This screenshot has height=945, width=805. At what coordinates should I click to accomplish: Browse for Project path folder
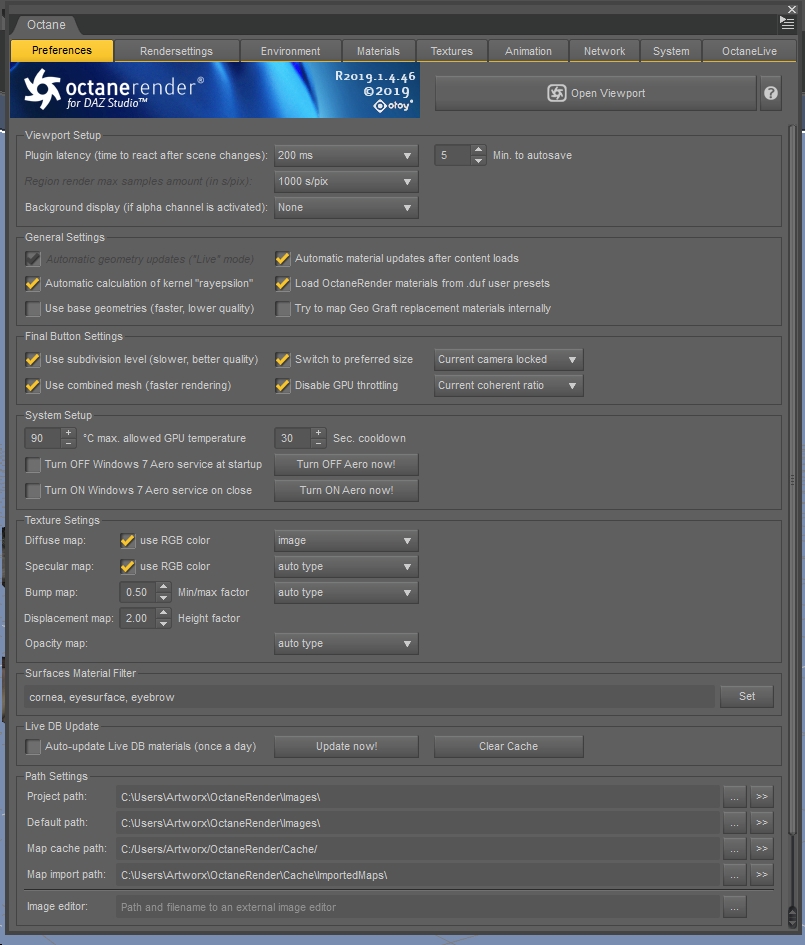[735, 797]
